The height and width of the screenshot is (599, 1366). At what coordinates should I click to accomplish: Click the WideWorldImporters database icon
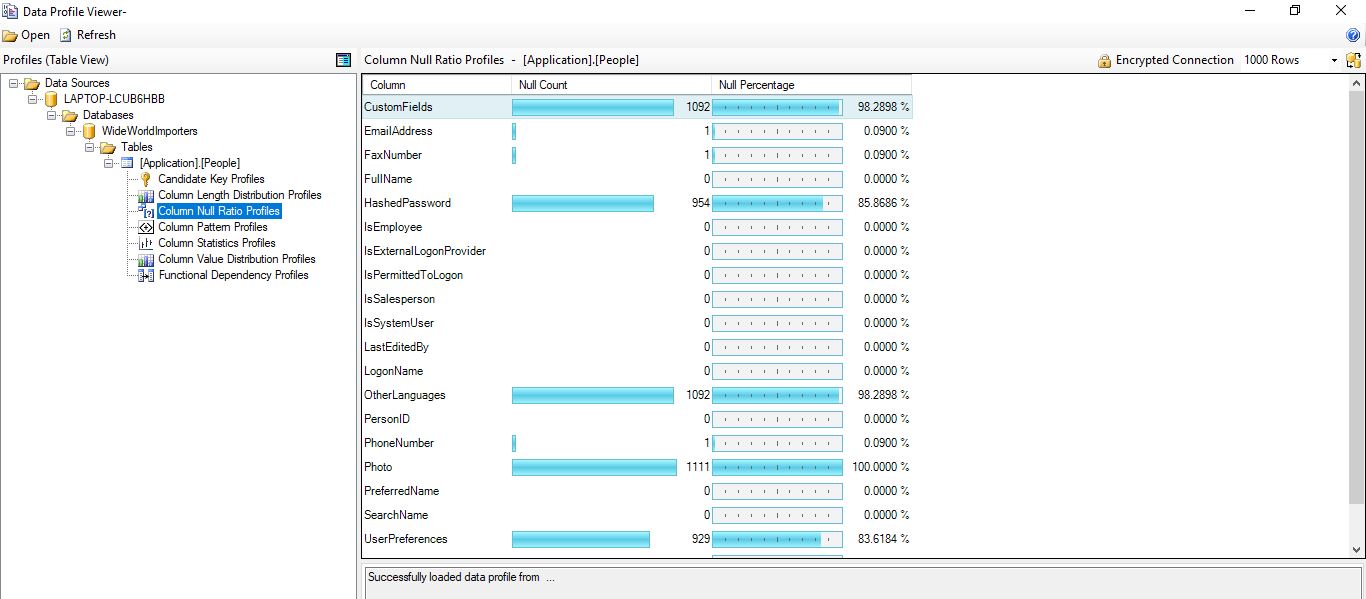(x=89, y=132)
